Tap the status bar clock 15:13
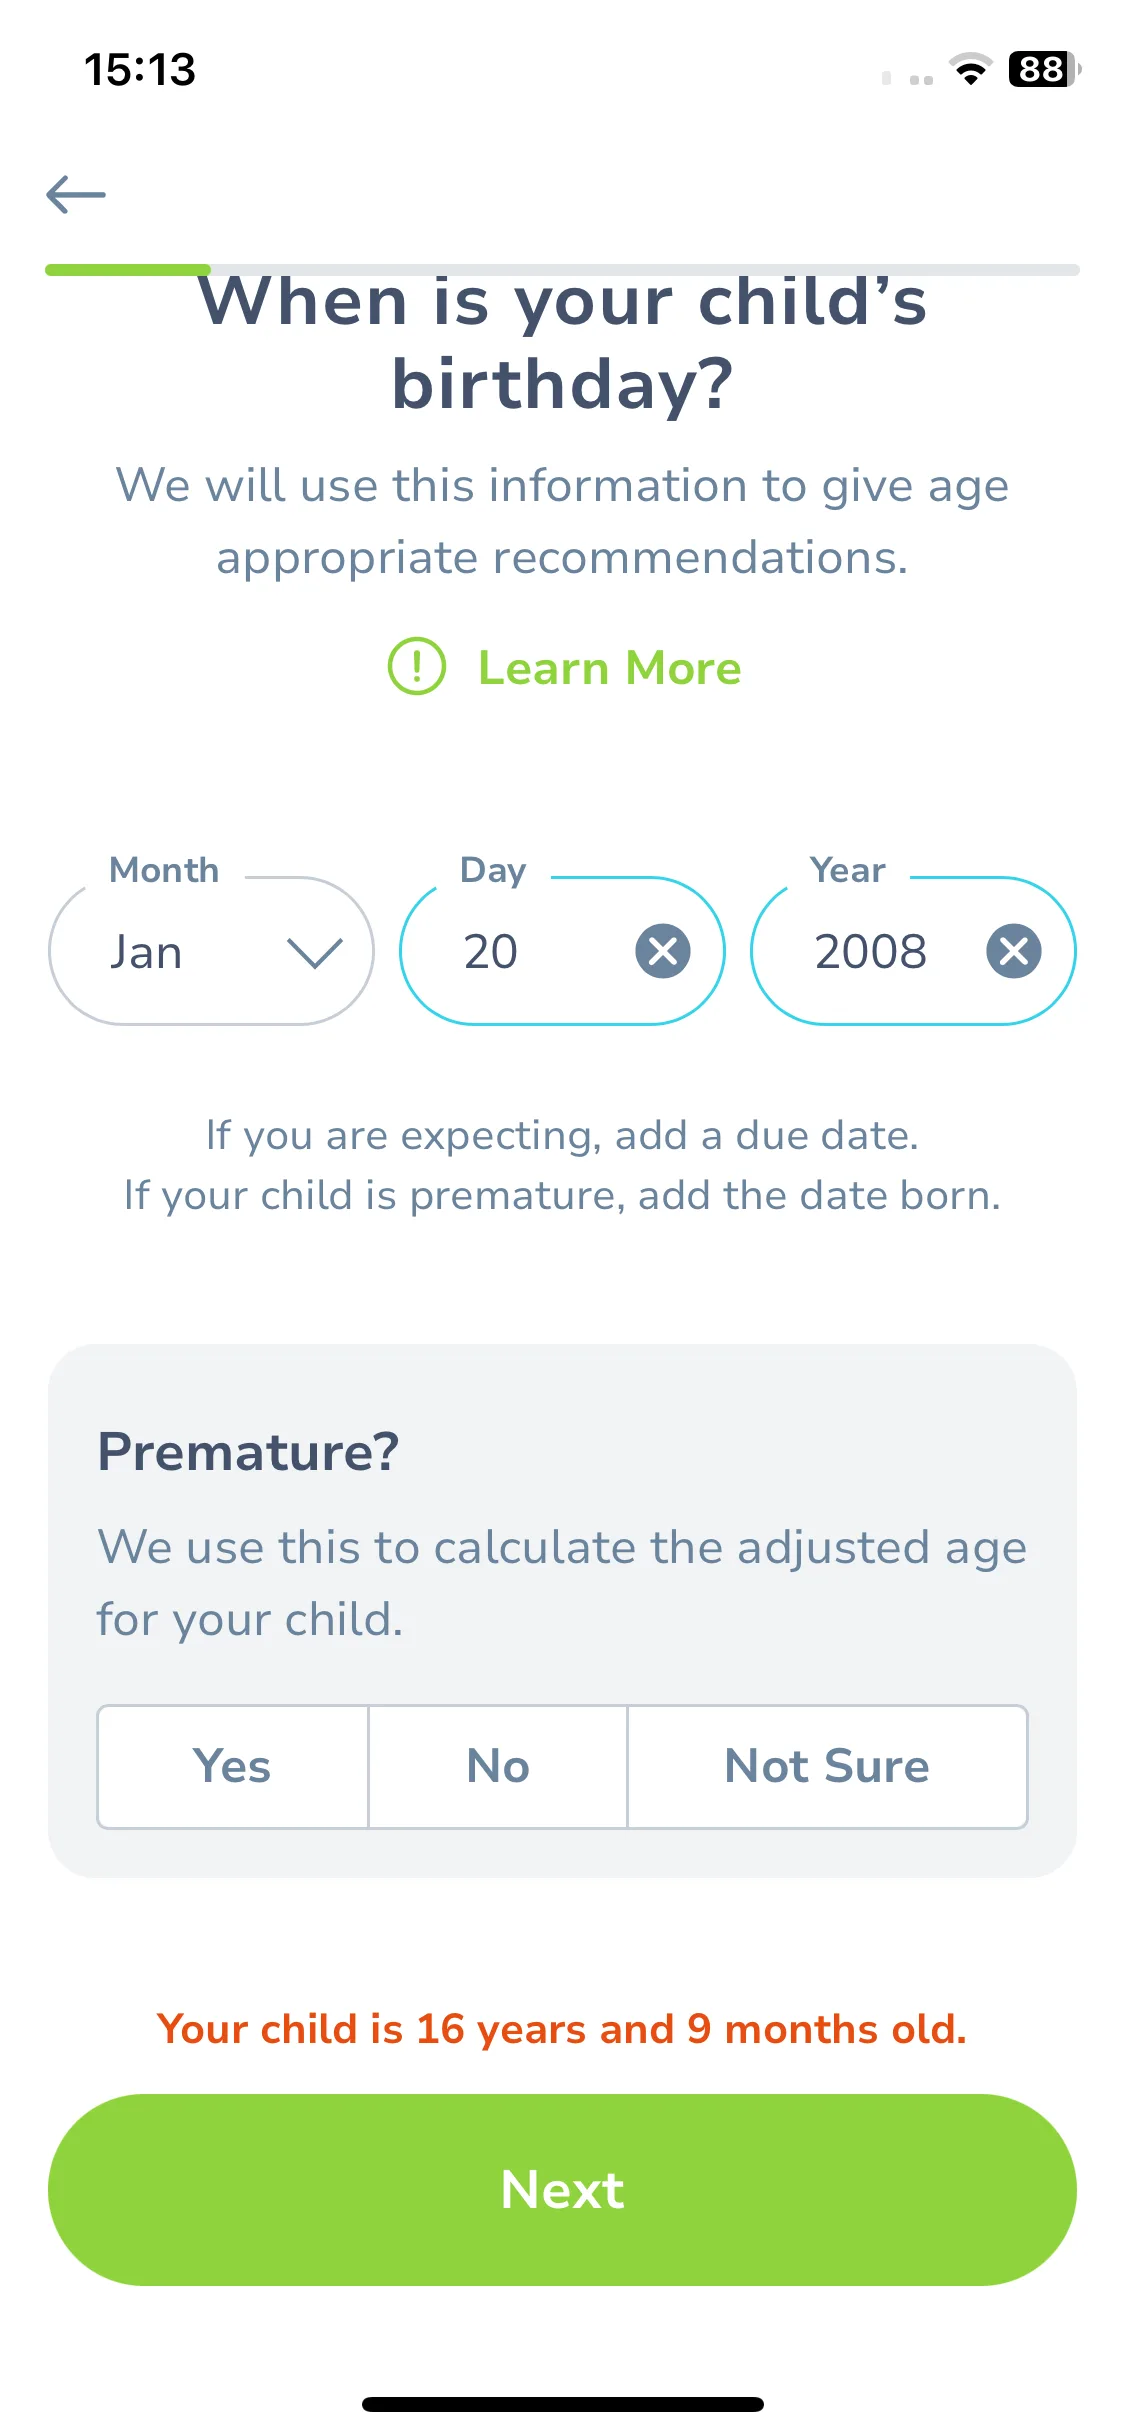The width and height of the screenshot is (1125, 2436). pos(140,69)
